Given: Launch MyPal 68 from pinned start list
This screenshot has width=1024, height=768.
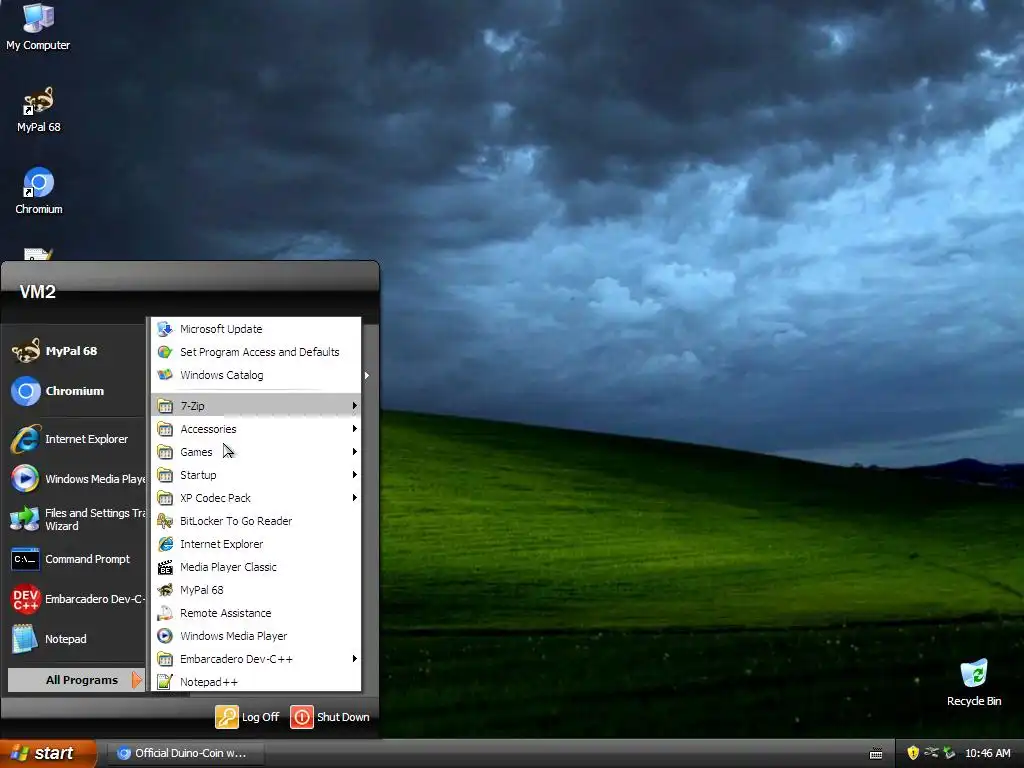Looking at the screenshot, I should [72, 351].
